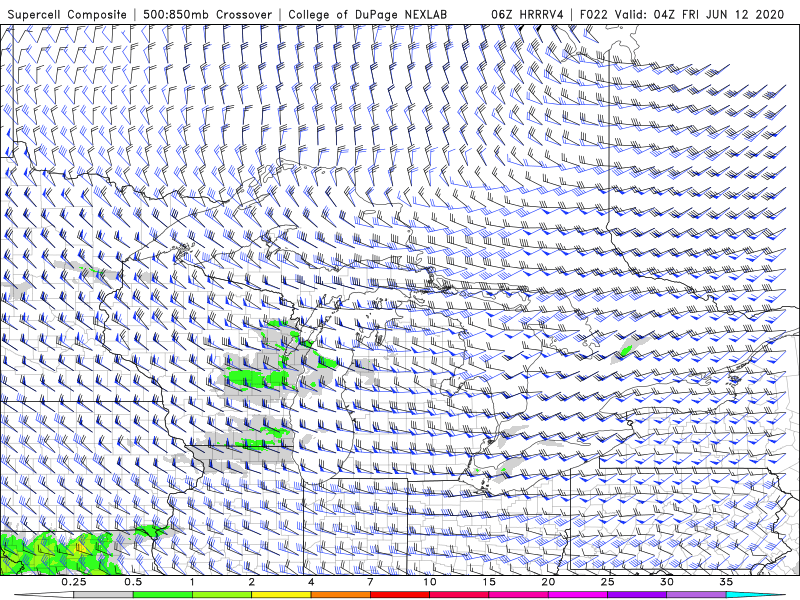Click the legend value label 20

[548, 582]
